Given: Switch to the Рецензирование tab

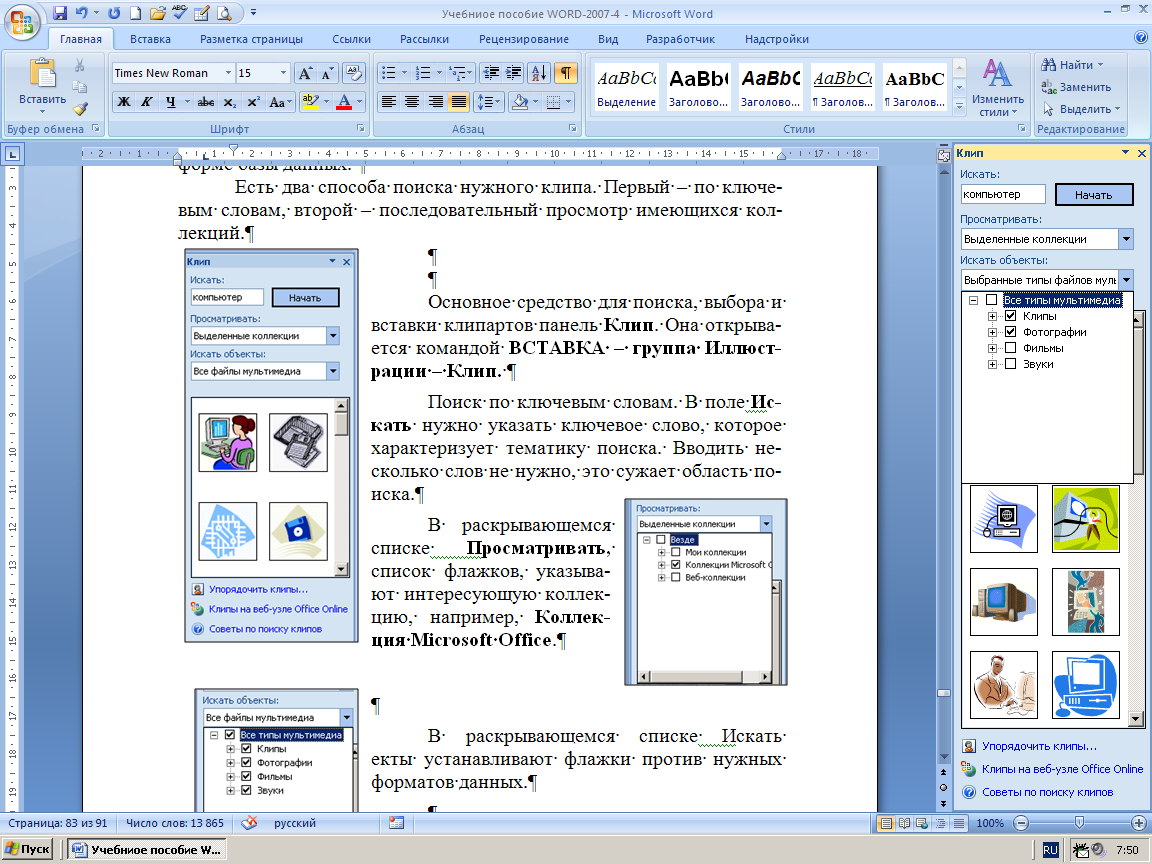Looking at the screenshot, I should click(524, 39).
